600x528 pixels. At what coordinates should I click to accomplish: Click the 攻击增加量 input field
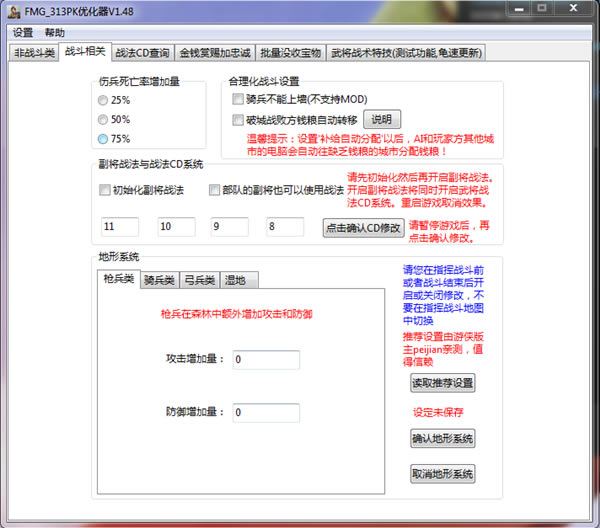pyautogui.click(x=265, y=360)
